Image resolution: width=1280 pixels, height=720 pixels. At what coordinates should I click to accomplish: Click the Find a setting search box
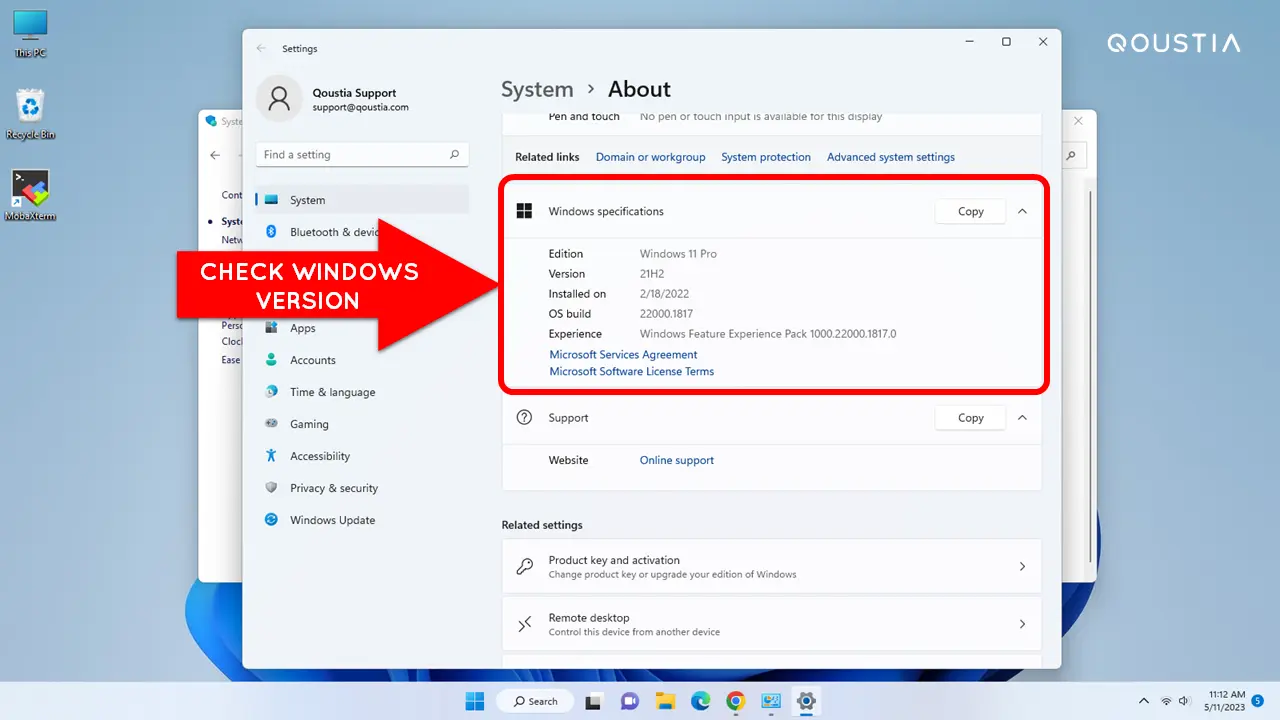click(362, 155)
